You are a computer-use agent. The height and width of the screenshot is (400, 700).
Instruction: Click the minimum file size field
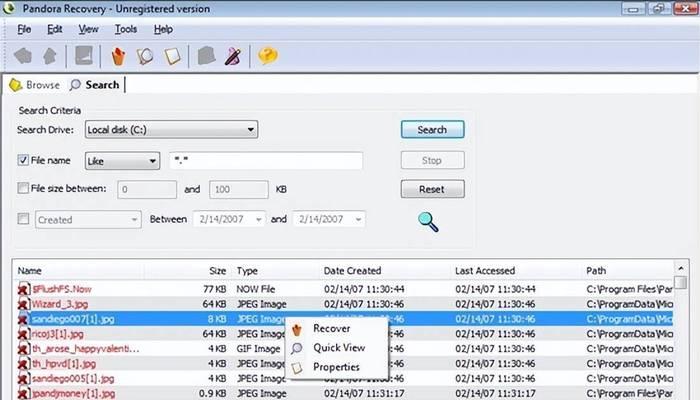[x=147, y=190]
